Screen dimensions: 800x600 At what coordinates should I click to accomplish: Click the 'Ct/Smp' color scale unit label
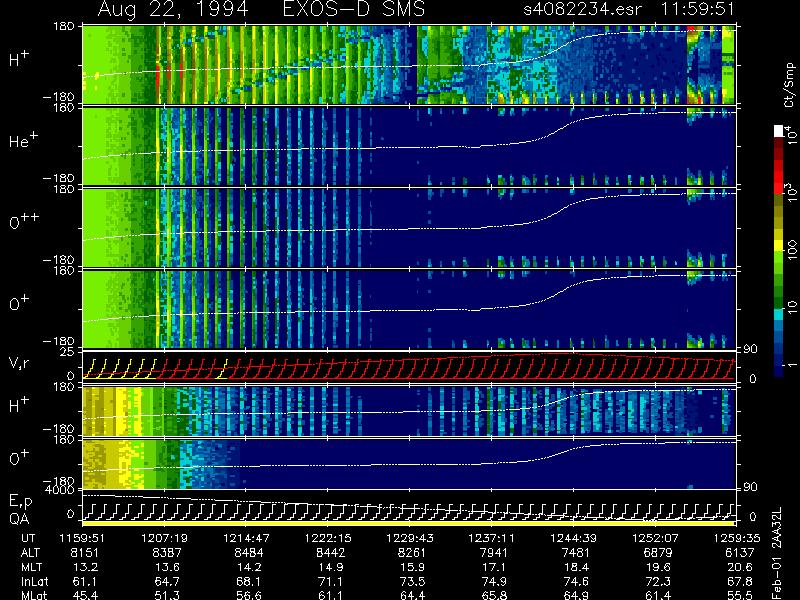[789, 85]
